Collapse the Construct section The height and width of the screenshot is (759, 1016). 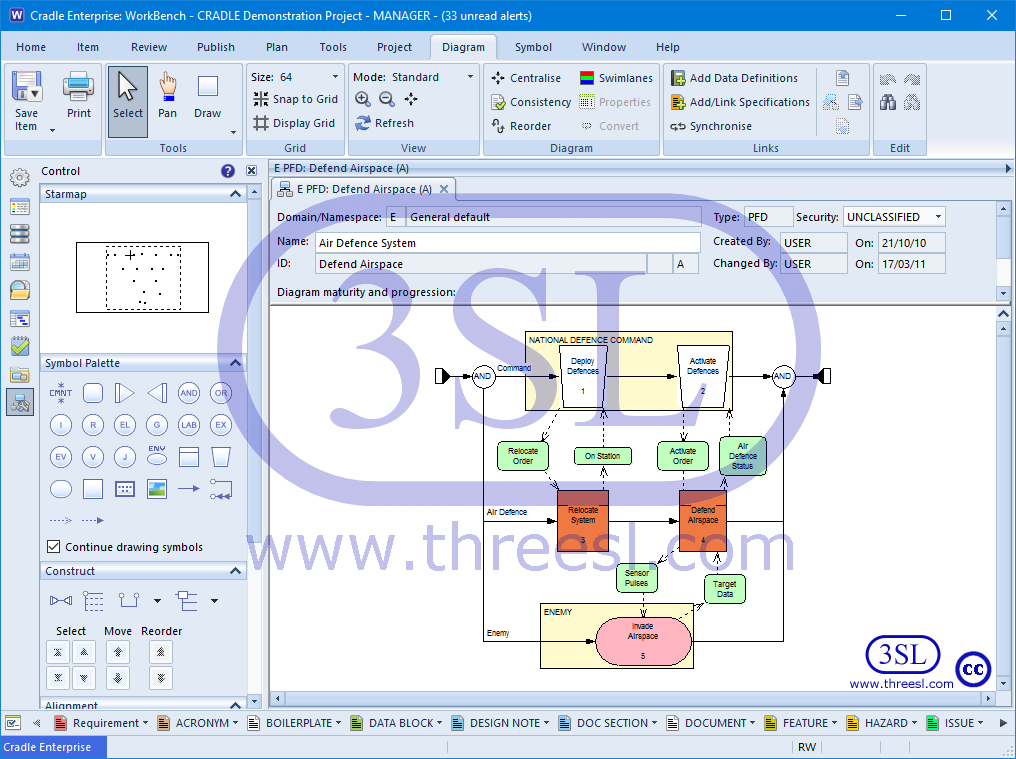[235, 571]
